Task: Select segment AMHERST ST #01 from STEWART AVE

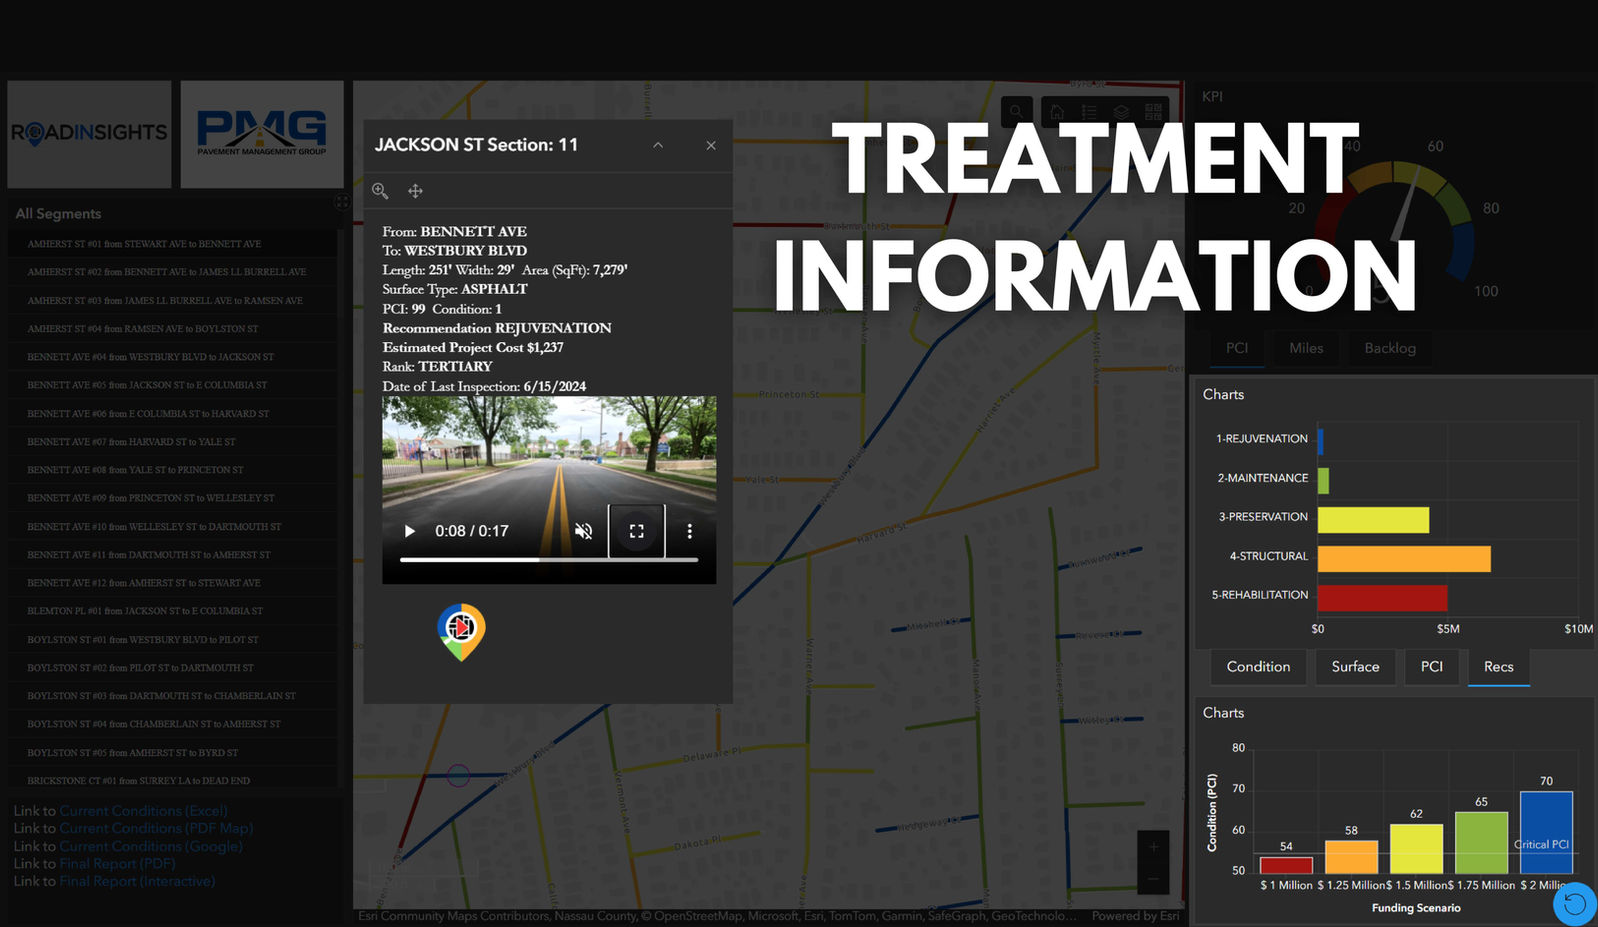Action: [172, 244]
